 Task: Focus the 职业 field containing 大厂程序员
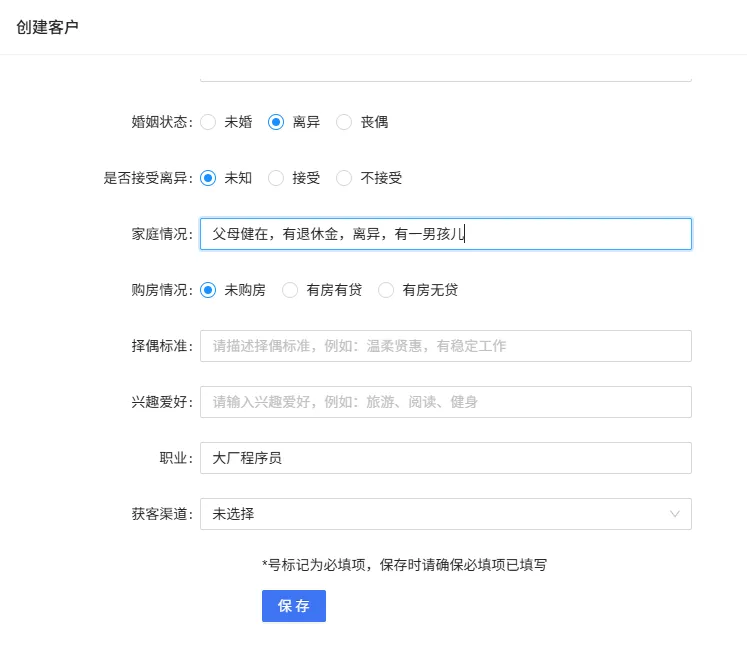coord(445,458)
